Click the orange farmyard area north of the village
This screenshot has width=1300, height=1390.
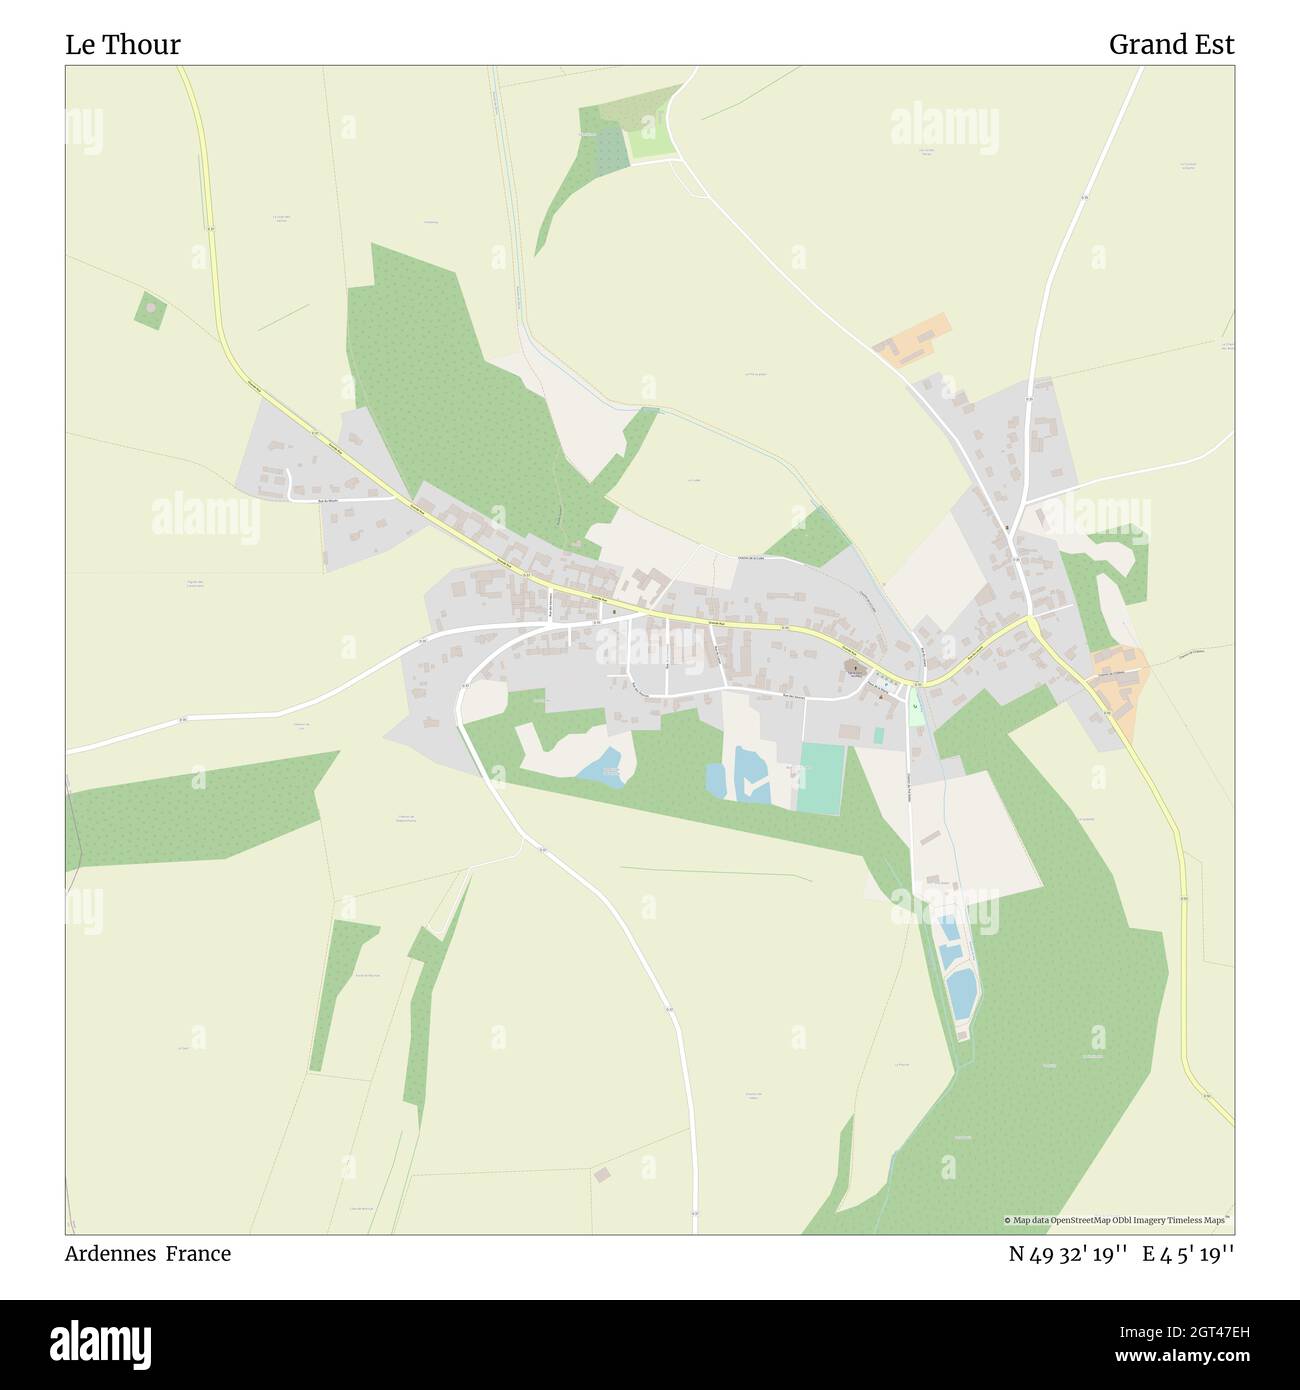tap(913, 341)
